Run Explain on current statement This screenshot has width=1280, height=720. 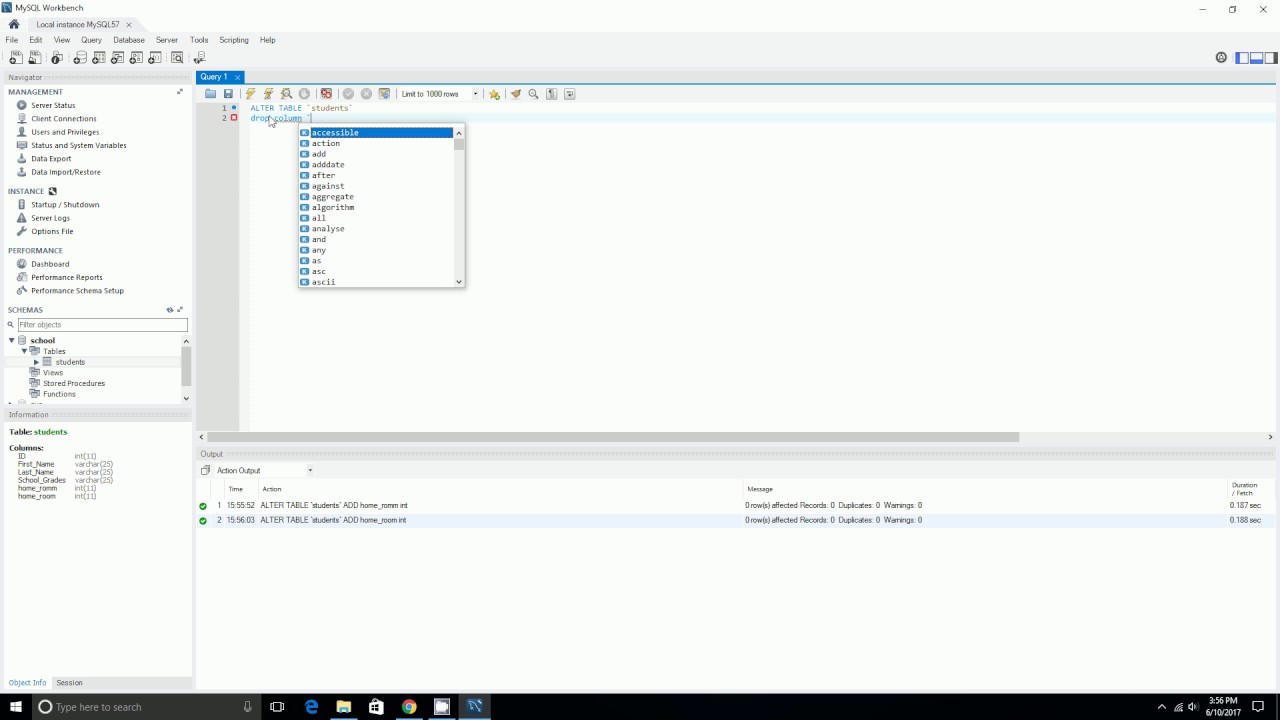(286, 94)
